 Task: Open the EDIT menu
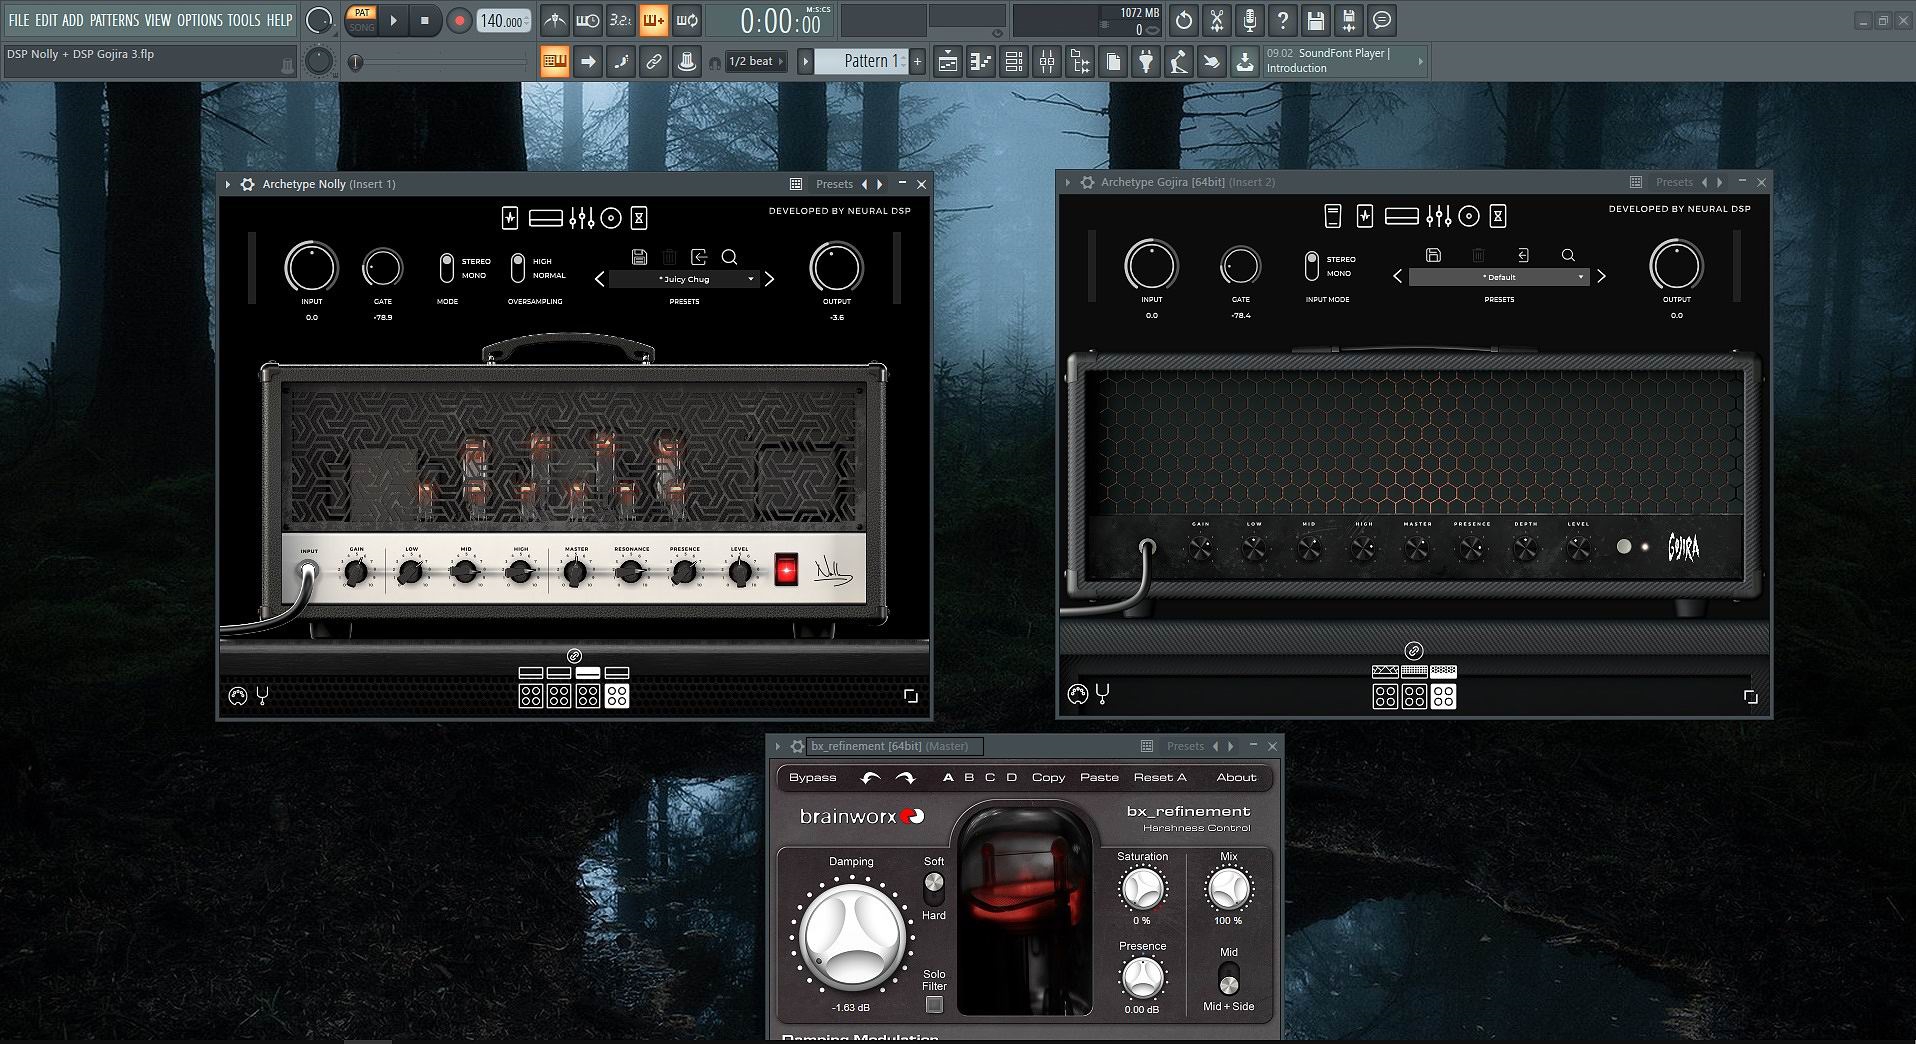(x=46, y=20)
